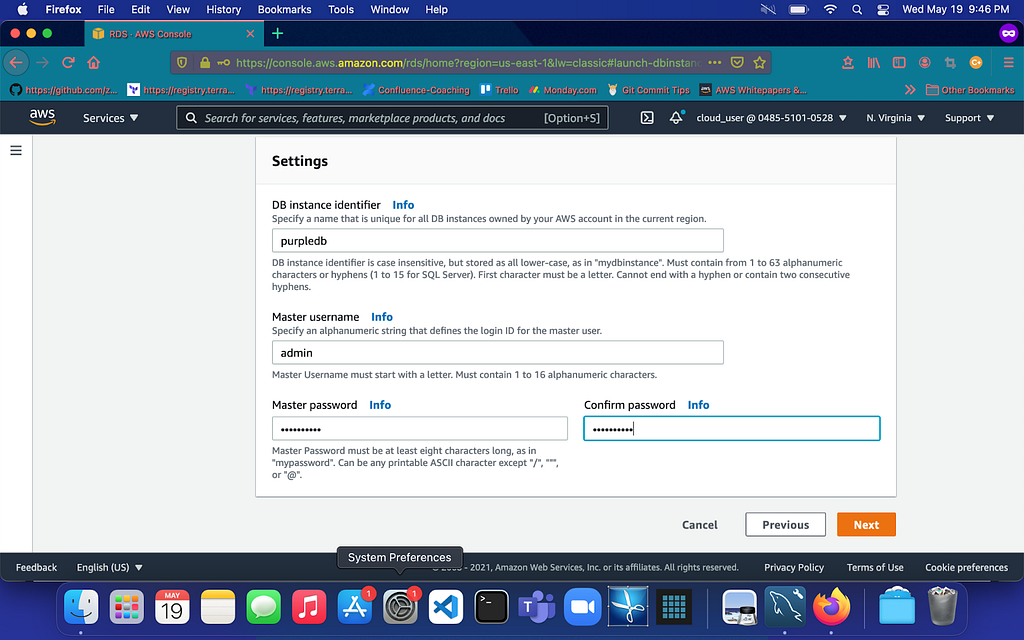Viewport: 1024px width, 640px height.
Task: Open Info link for DB instance identifier
Action: tap(403, 204)
